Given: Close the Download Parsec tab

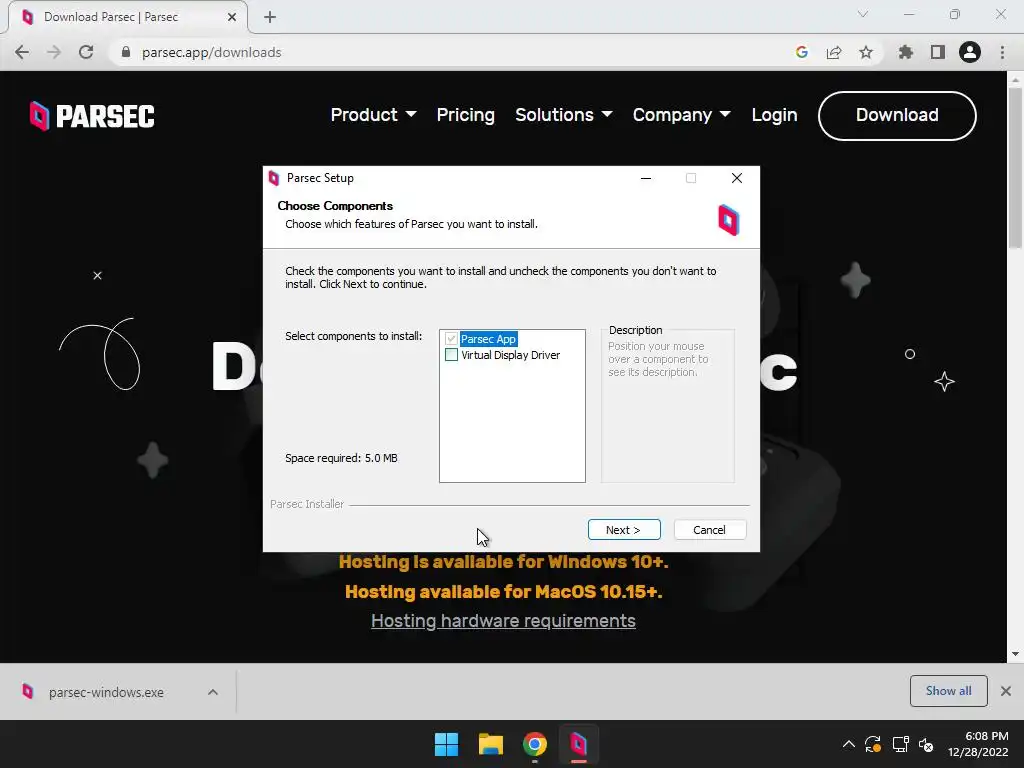Looking at the screenshot, I should tap(232, 17).
